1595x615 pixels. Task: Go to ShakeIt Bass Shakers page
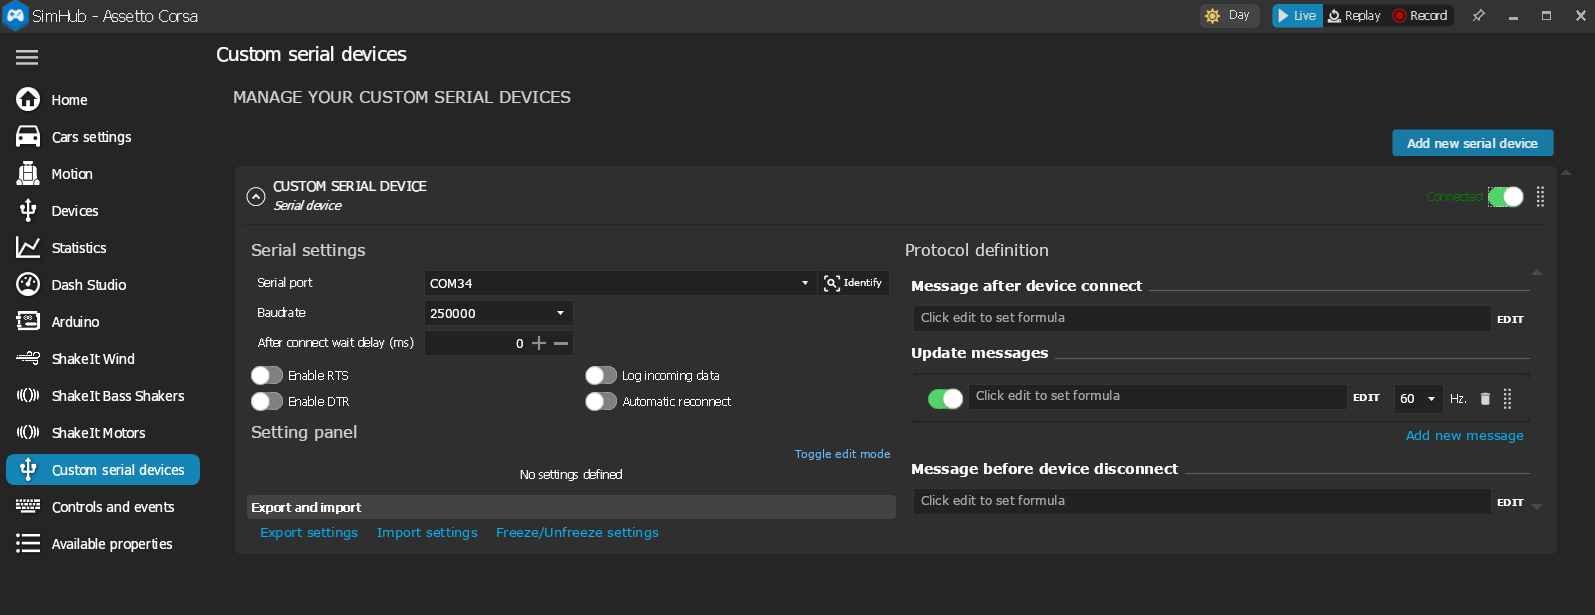[117, 396]
